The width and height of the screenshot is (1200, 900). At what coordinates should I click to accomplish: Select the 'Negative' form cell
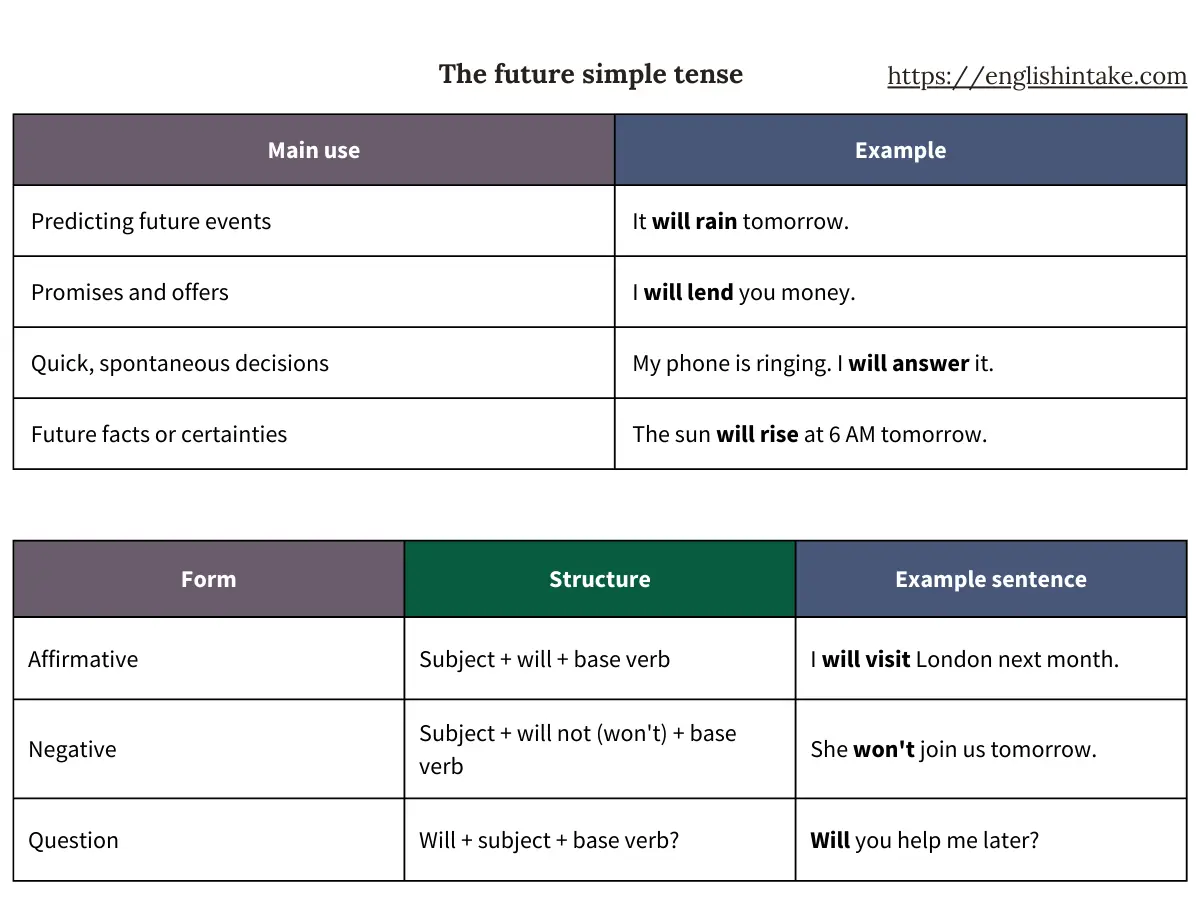point(72,749)
